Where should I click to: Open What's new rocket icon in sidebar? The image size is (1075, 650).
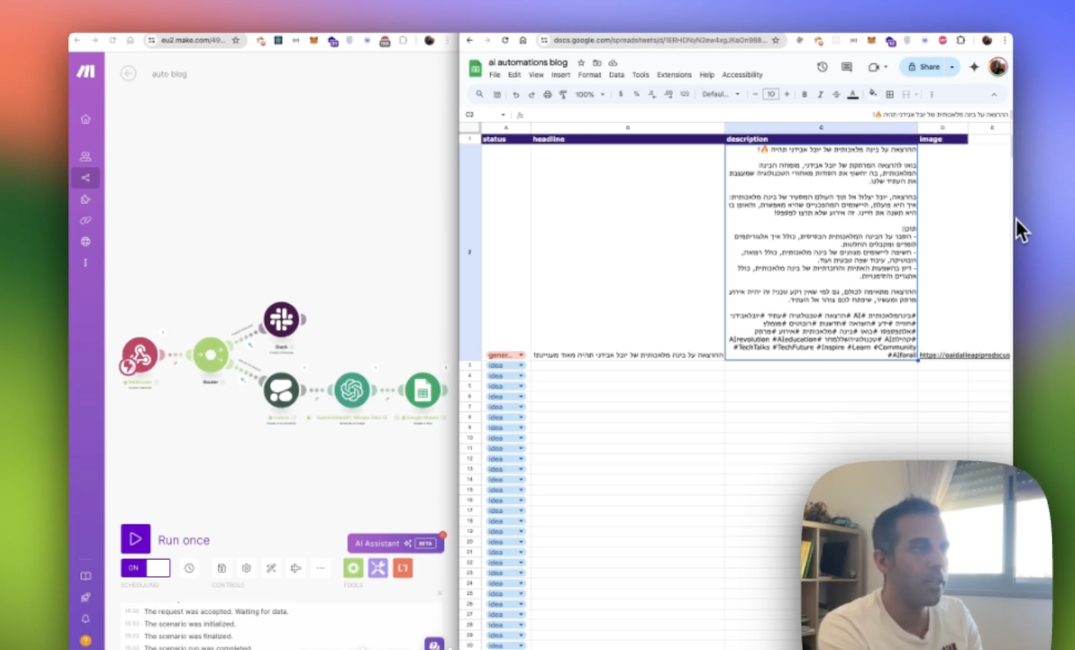tap(86, 597)
